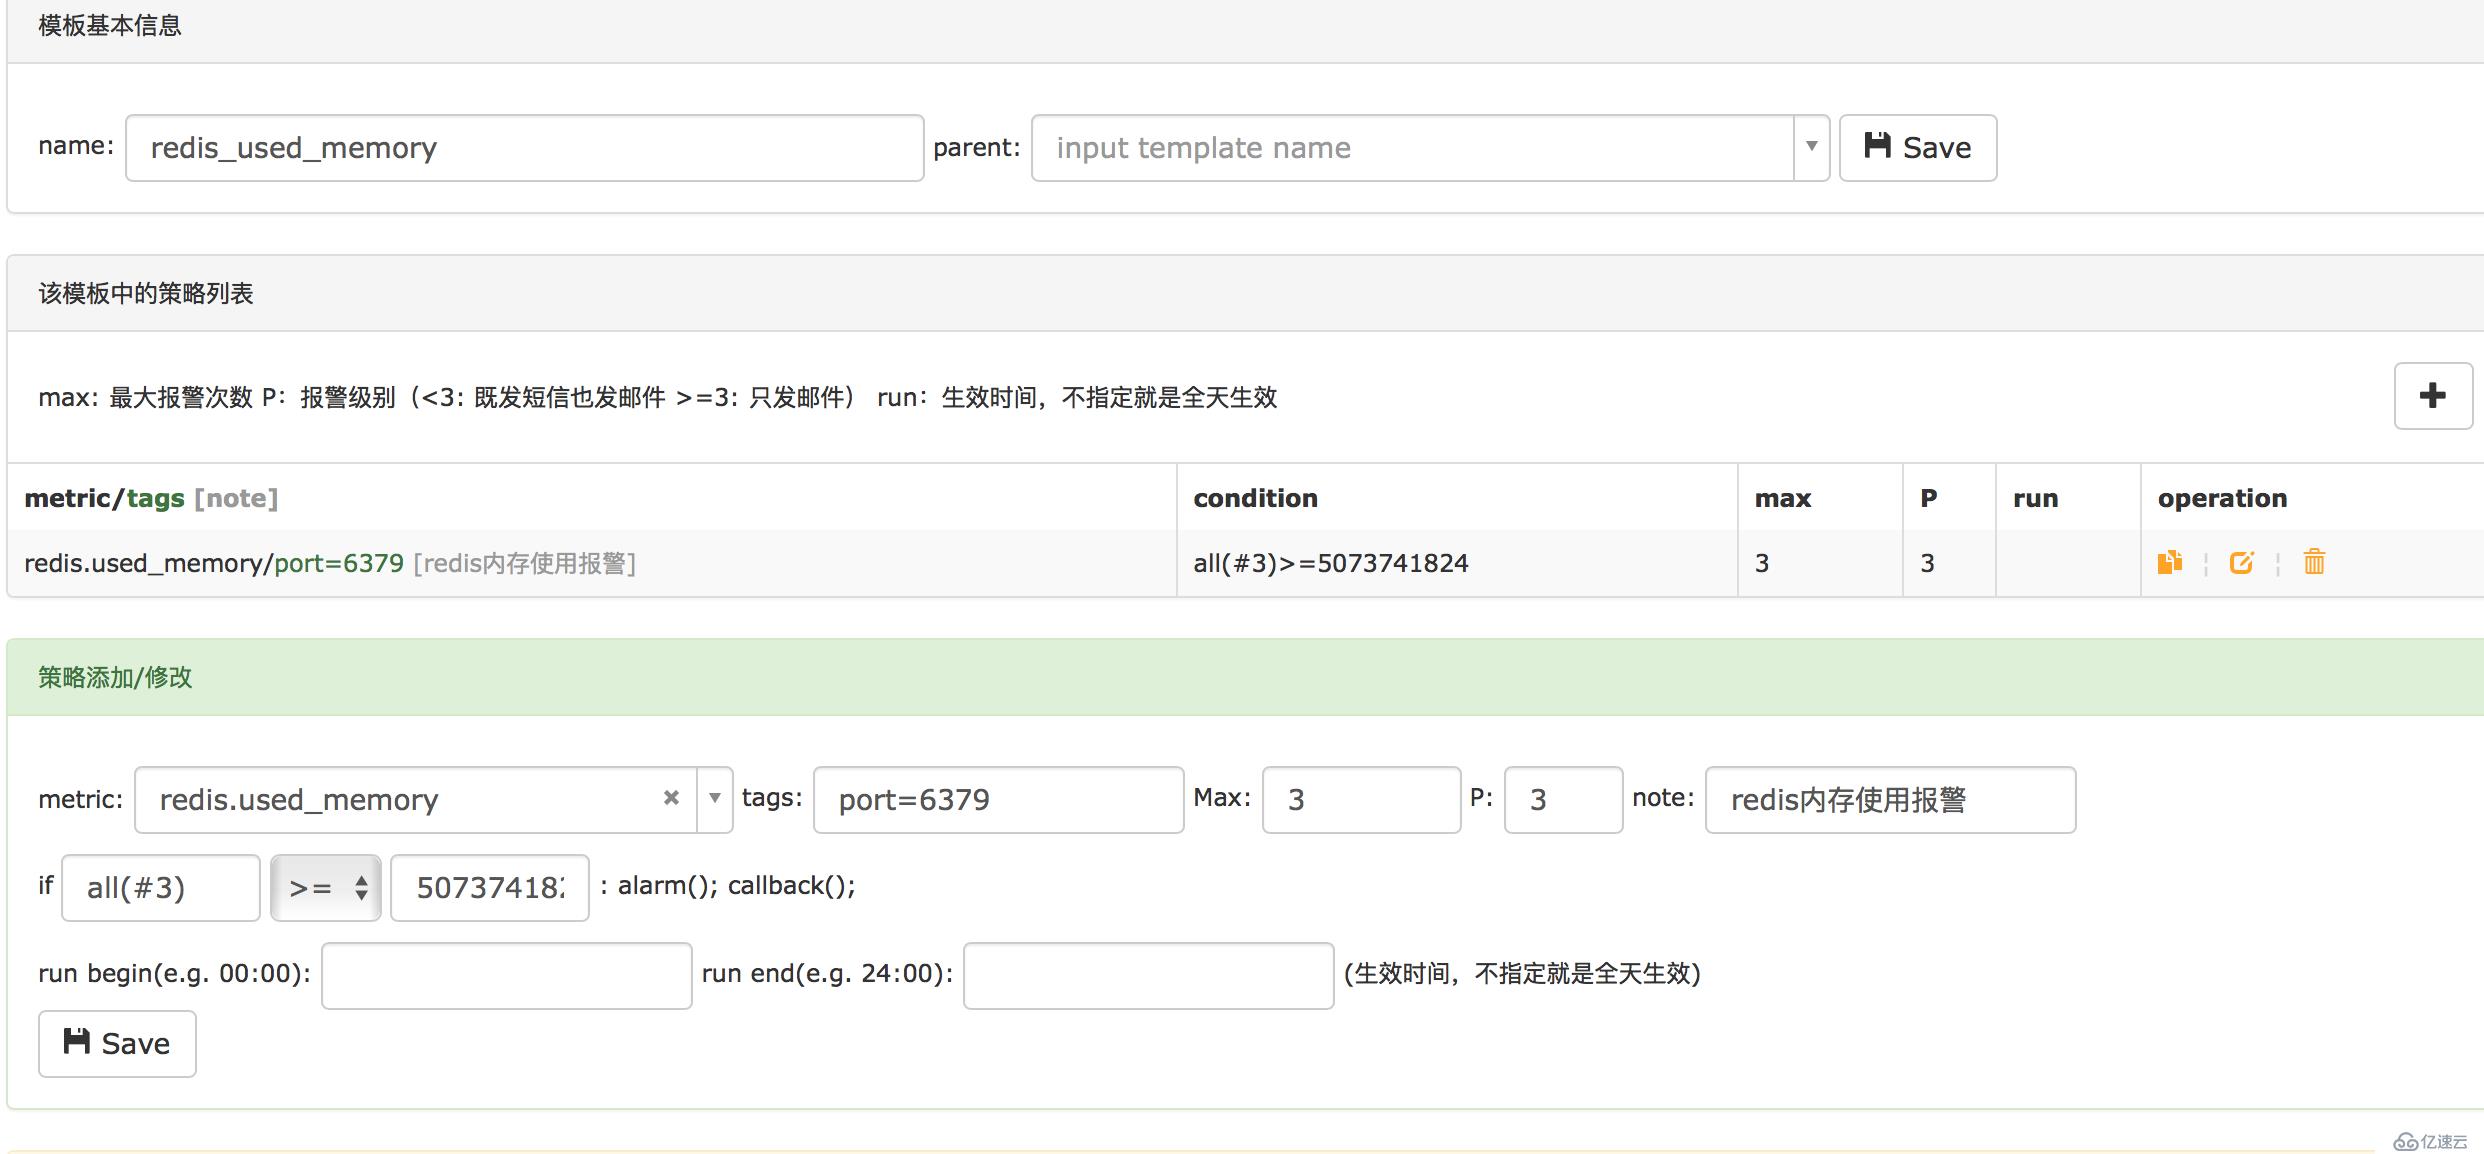Click the threshold value 50737418 input field
The image size is (2484, 1154).
(488, 885)
